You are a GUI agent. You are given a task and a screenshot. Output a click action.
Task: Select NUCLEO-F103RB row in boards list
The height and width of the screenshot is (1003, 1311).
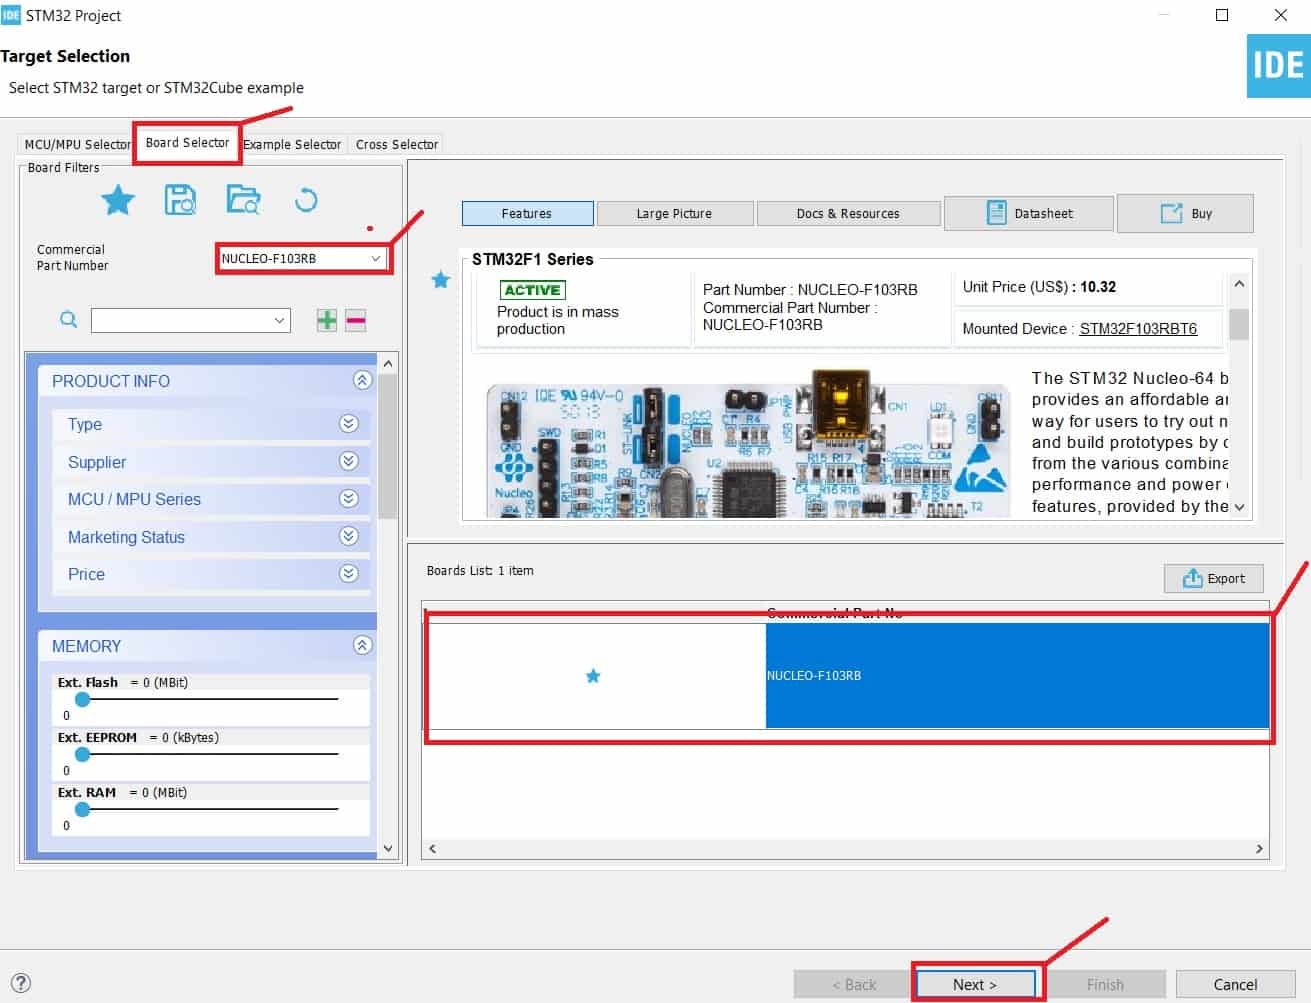tap(848, 676)
